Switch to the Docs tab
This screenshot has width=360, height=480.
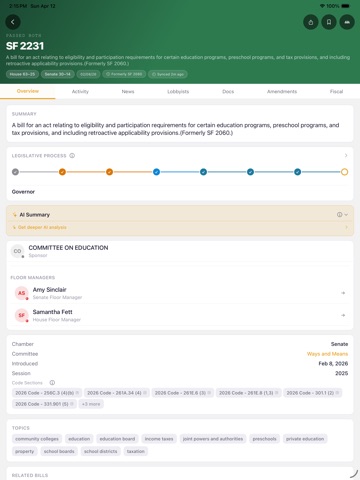coord(228,91)
